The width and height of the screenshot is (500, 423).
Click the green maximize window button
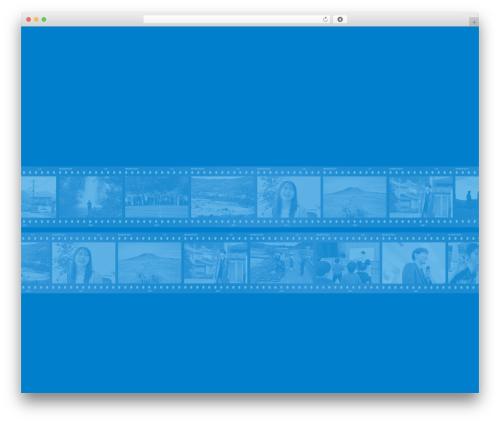click(x=44, y=20)
